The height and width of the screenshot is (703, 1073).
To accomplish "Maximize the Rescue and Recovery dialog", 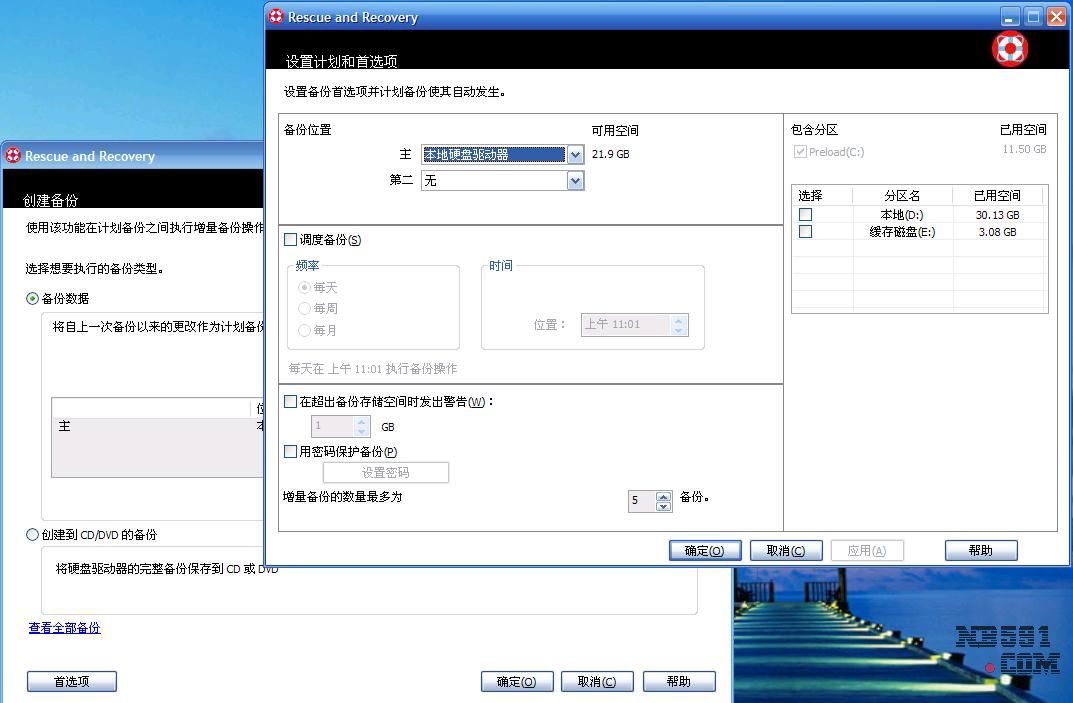I will (1032, 16).
